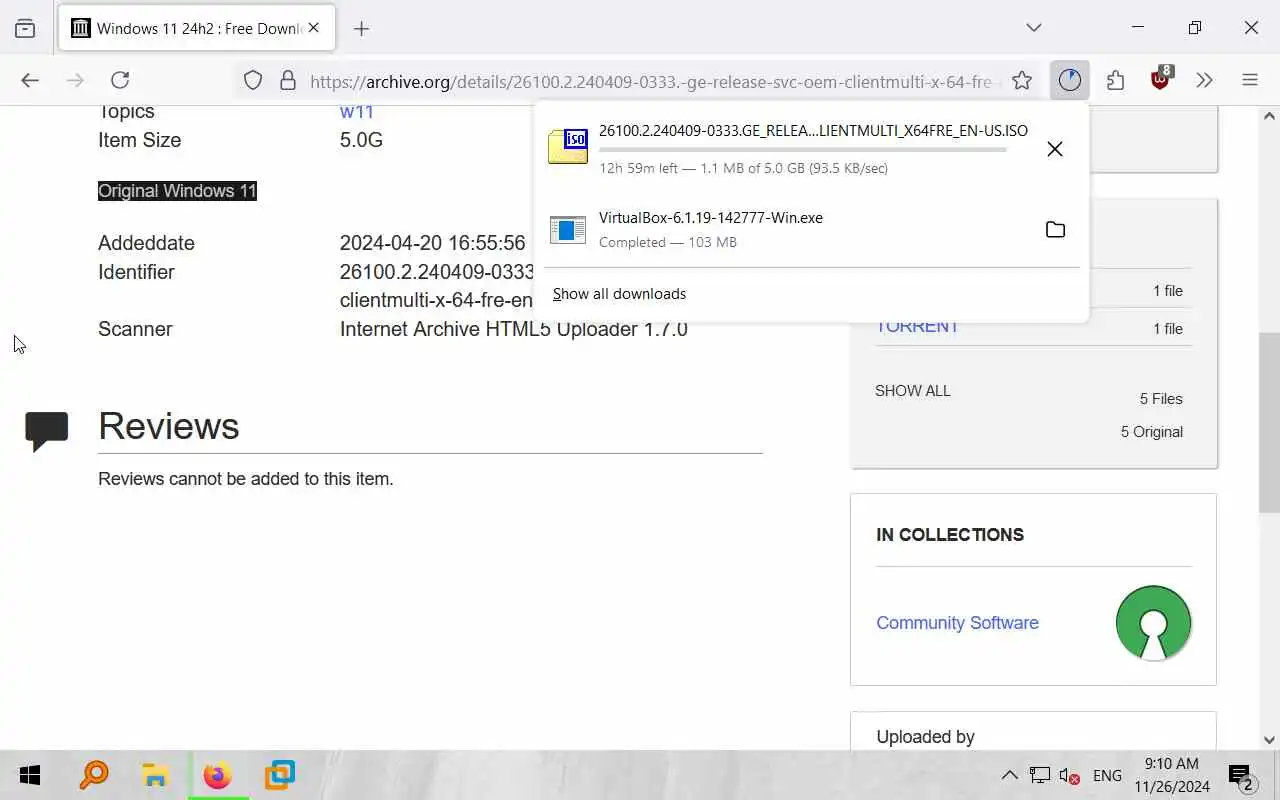
Task: Click the 5.0G item size value
Action: 361,140
